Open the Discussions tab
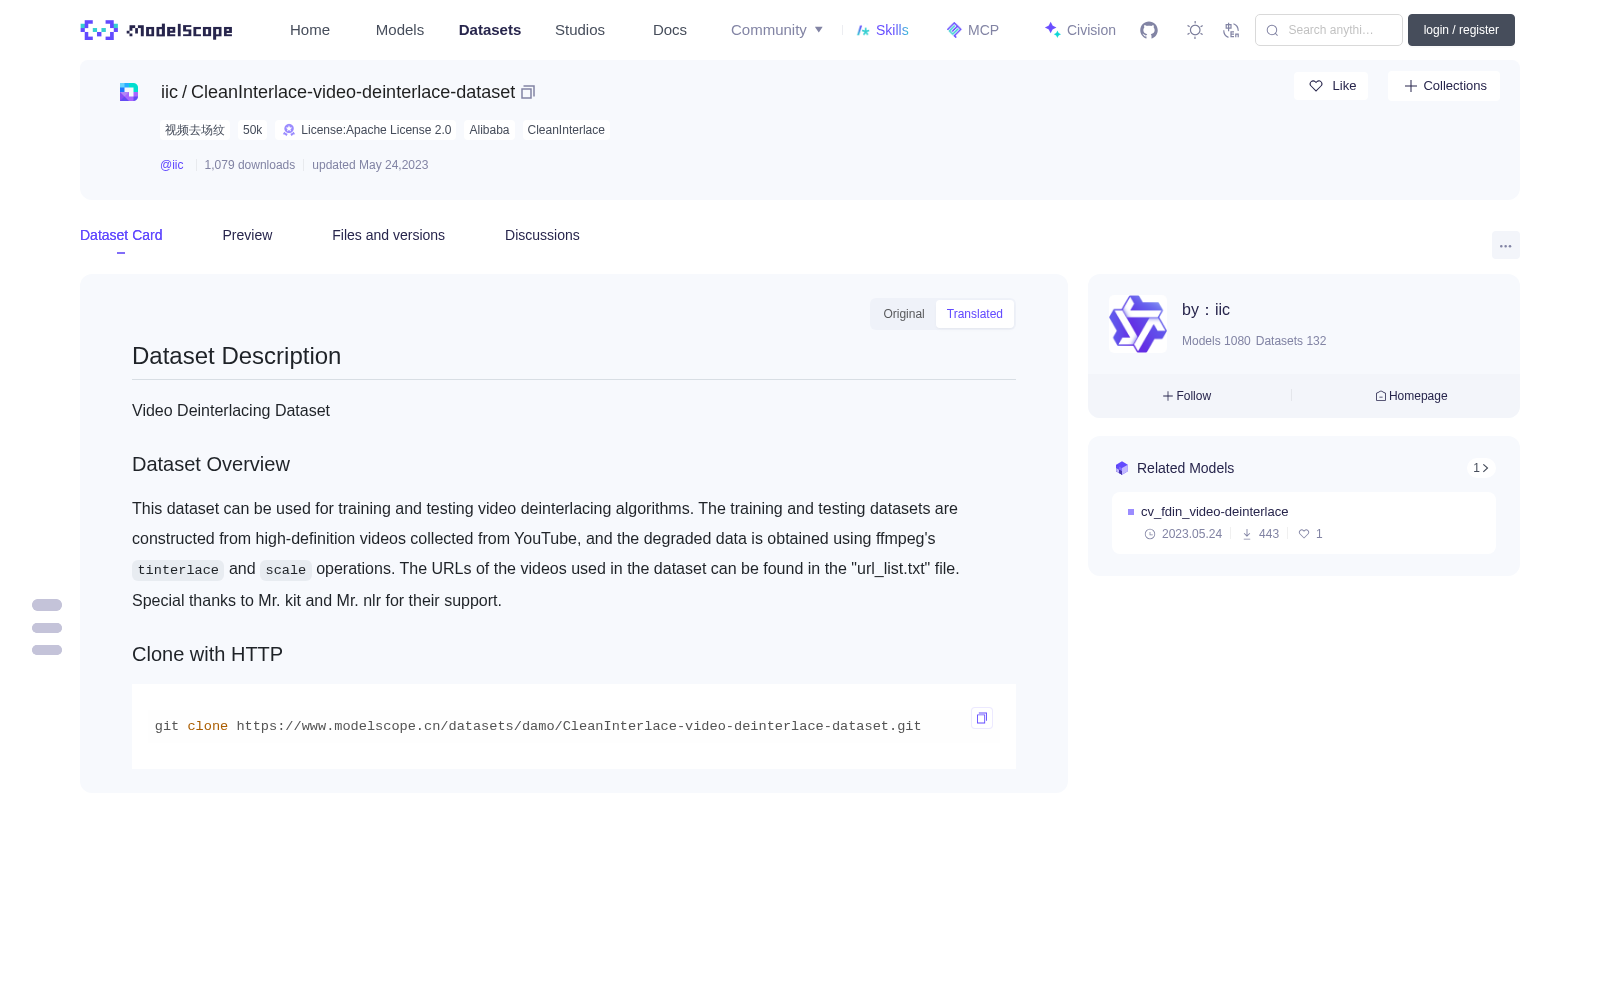1600x1000 pixels. coord(542,235)
